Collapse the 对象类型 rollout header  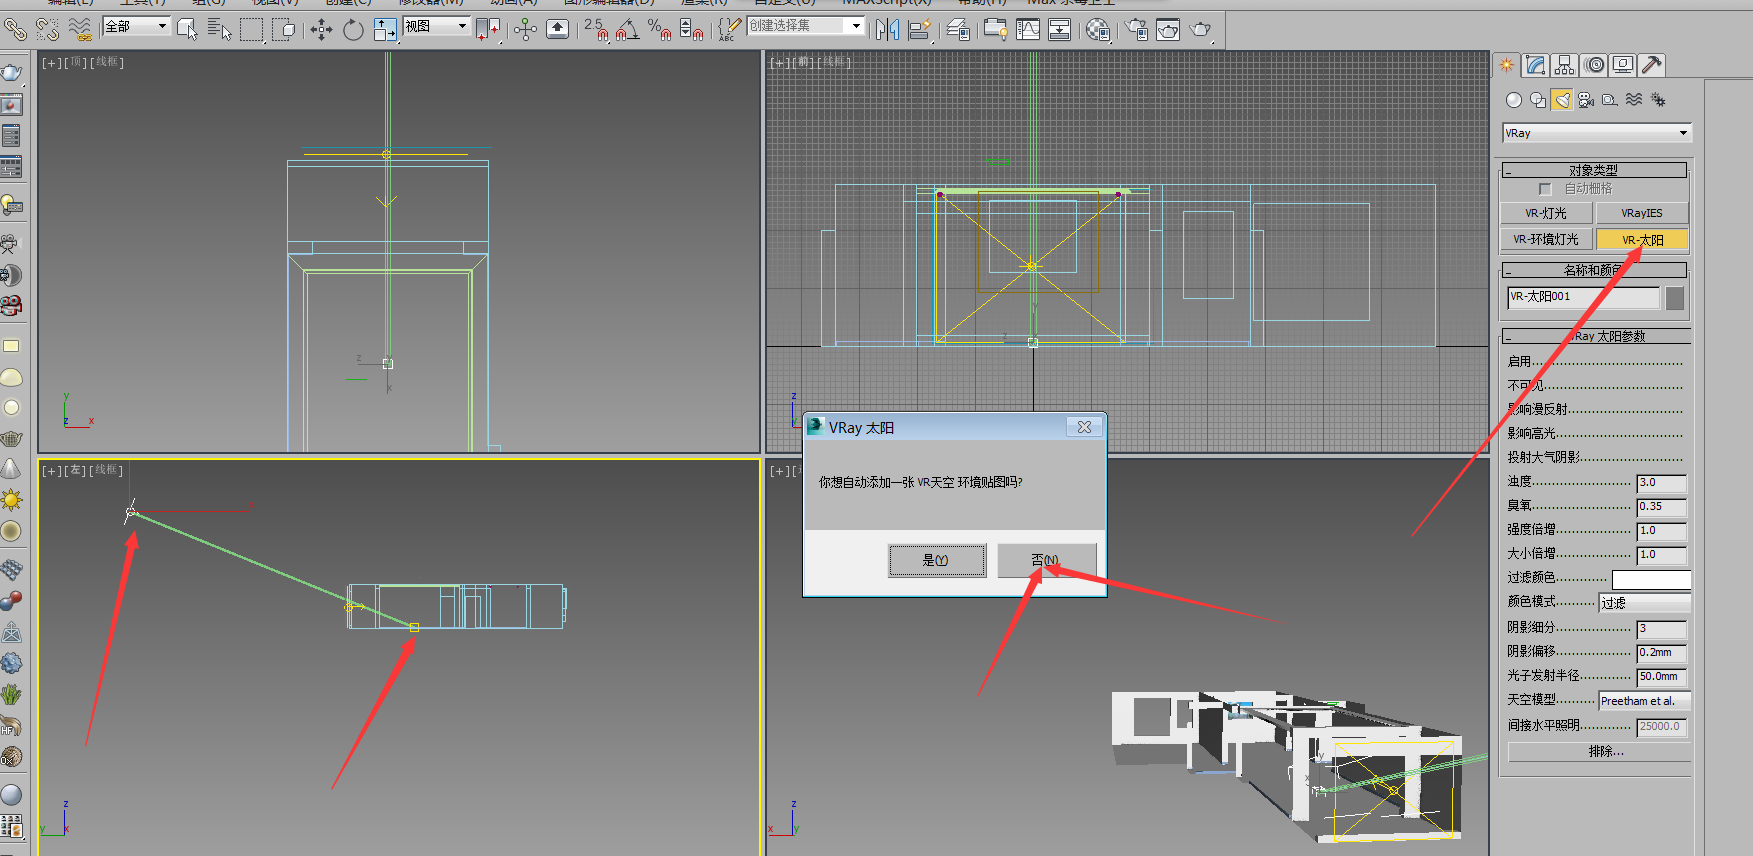pyautogui.click(x=1594, y=170)
